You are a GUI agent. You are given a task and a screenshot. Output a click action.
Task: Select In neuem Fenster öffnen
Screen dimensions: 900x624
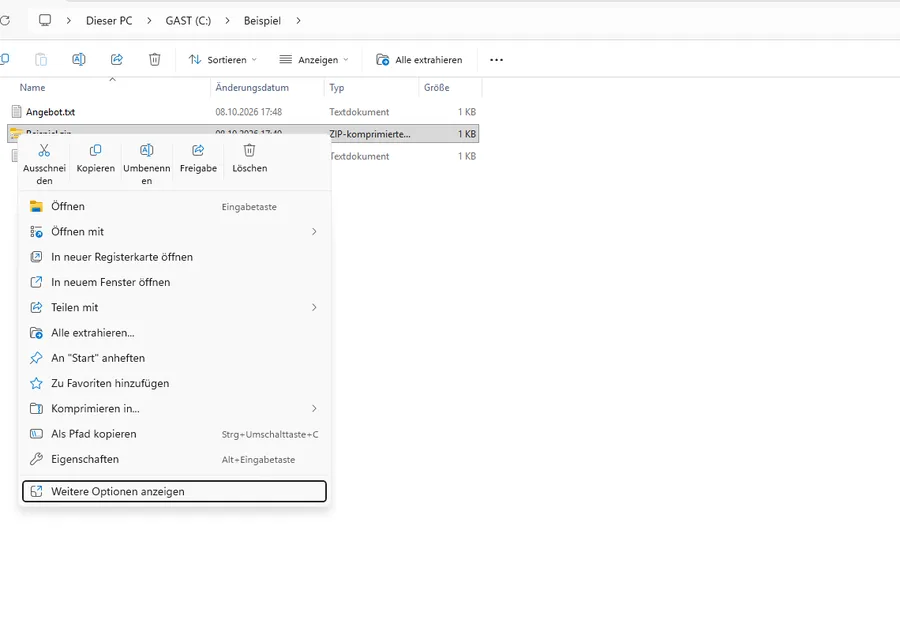pyautogui.click(x=174, y=282)
